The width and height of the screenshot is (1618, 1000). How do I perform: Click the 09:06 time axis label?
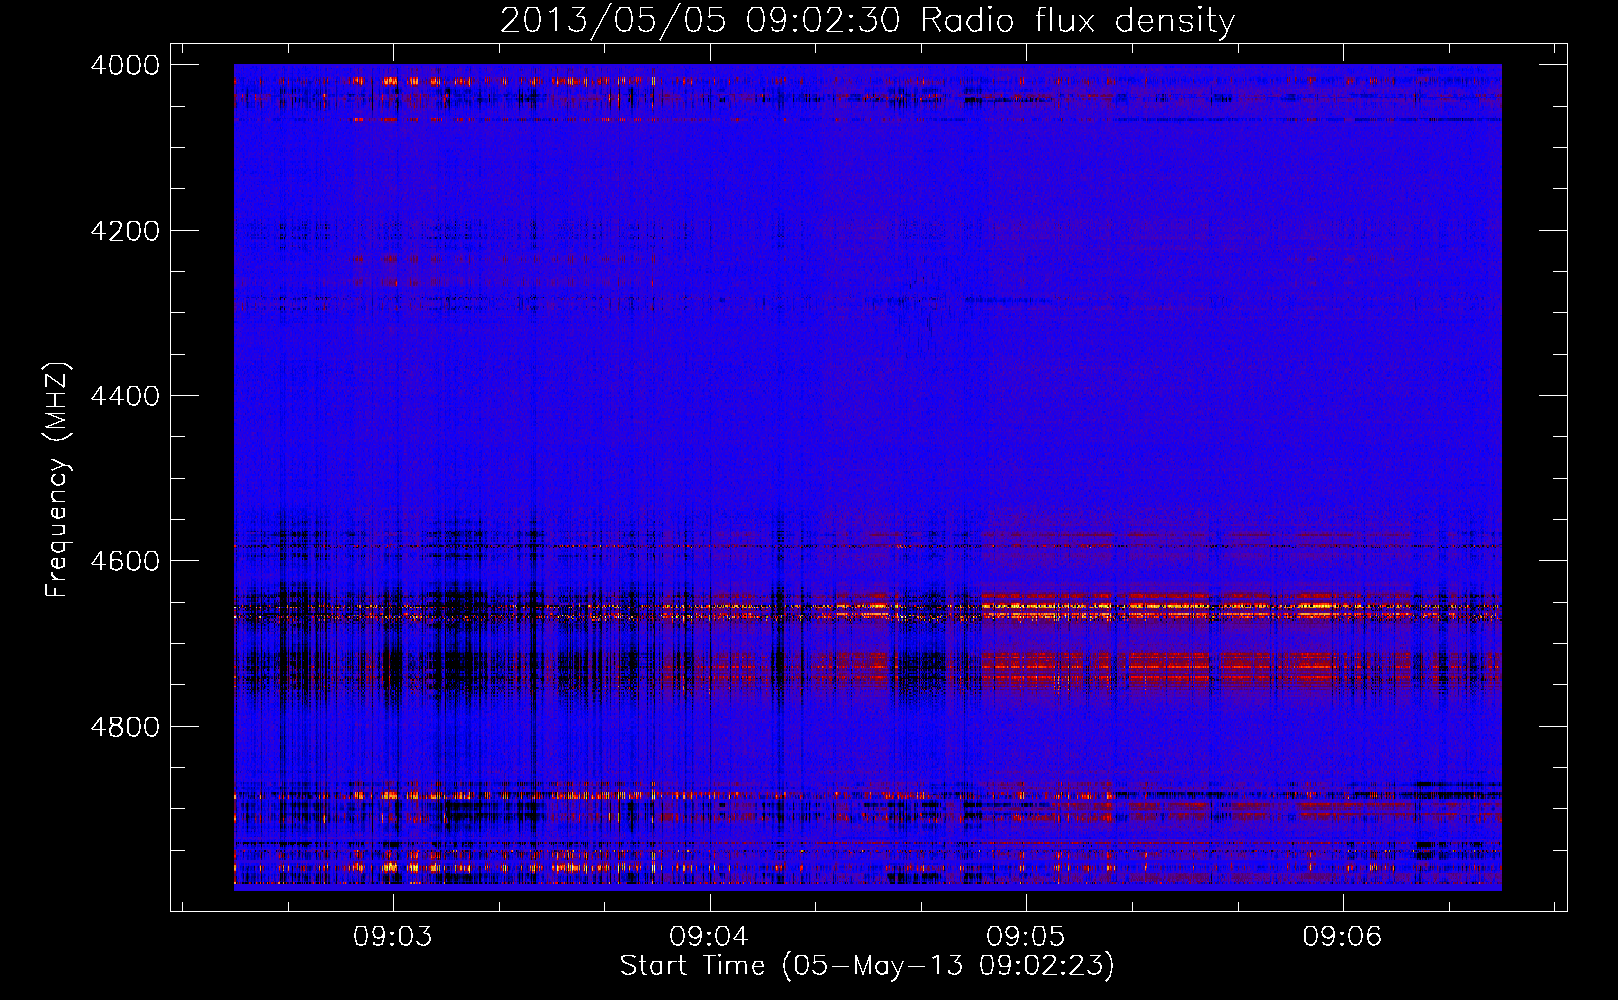(1342, 937)
